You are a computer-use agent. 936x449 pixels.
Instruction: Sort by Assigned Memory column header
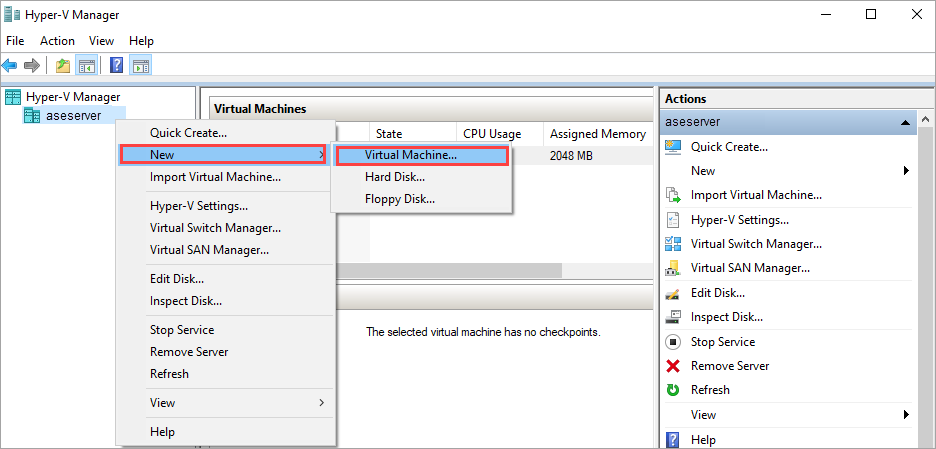(598, 134)
